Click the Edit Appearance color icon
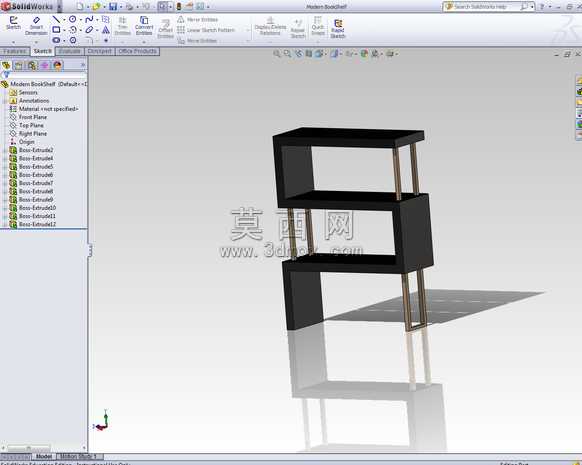The image size is (582, 465). point(364,54)
